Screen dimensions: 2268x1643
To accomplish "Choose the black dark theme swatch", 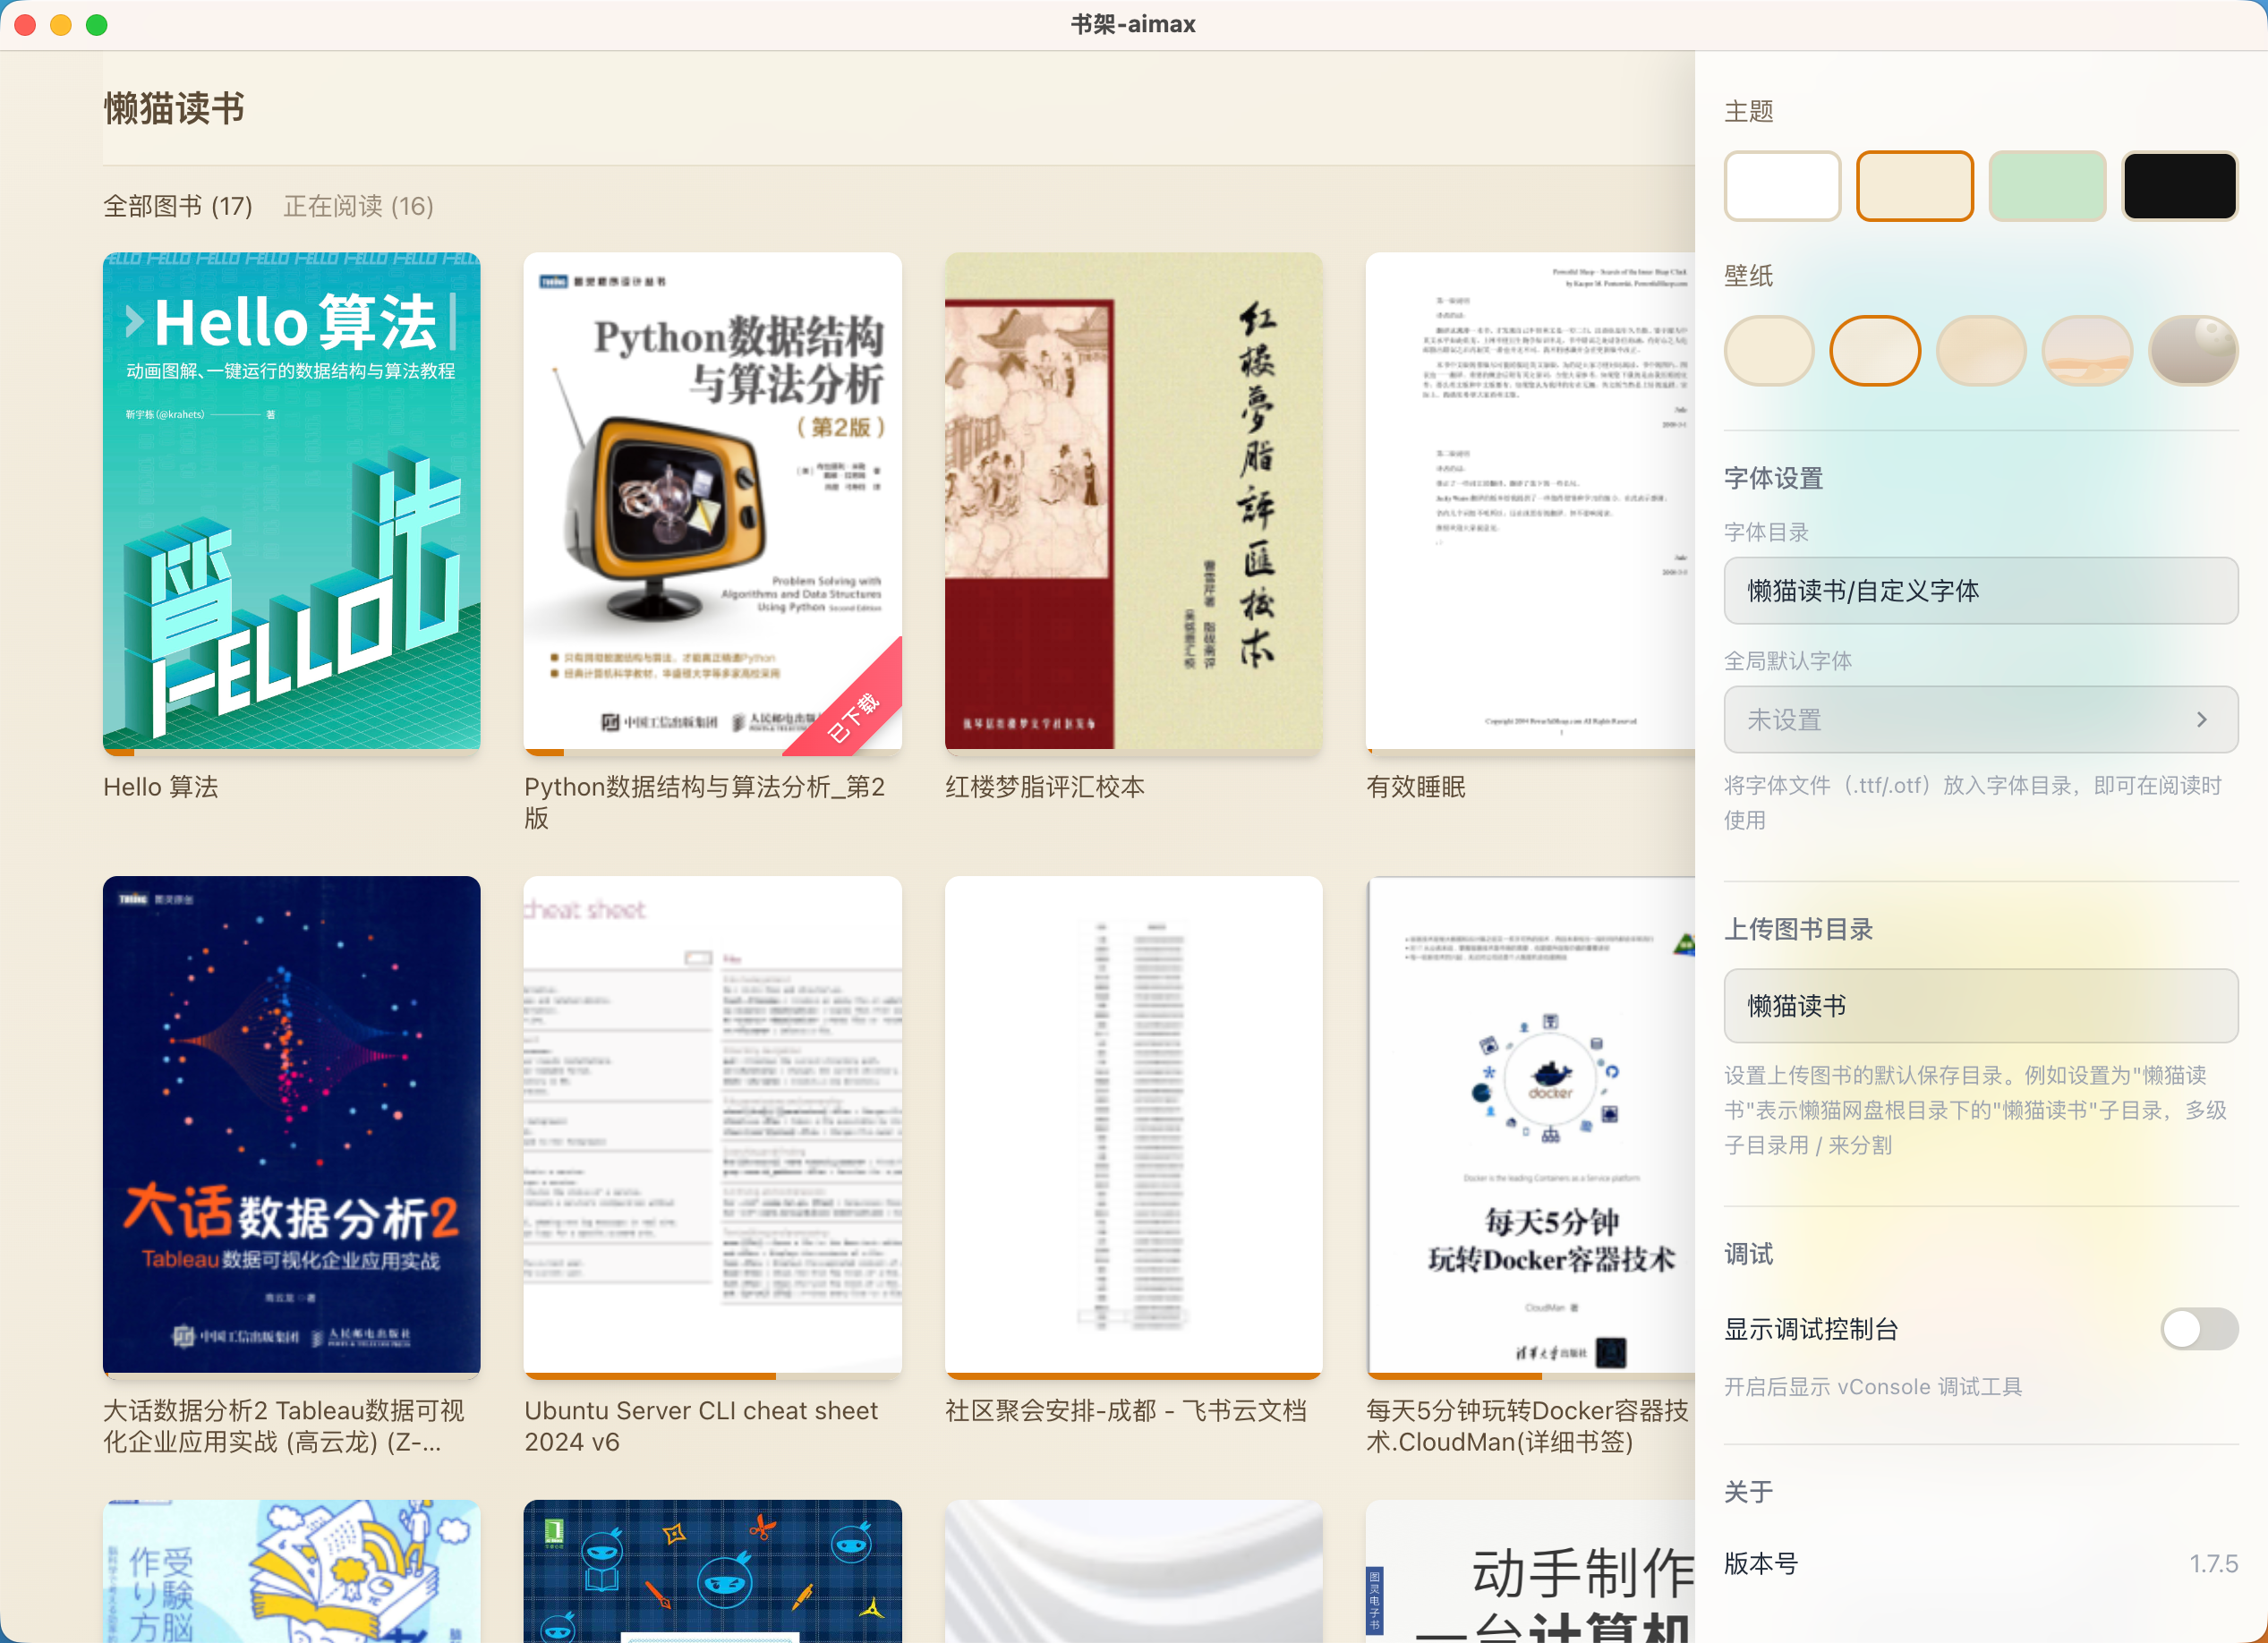I will pos(2179,186).
